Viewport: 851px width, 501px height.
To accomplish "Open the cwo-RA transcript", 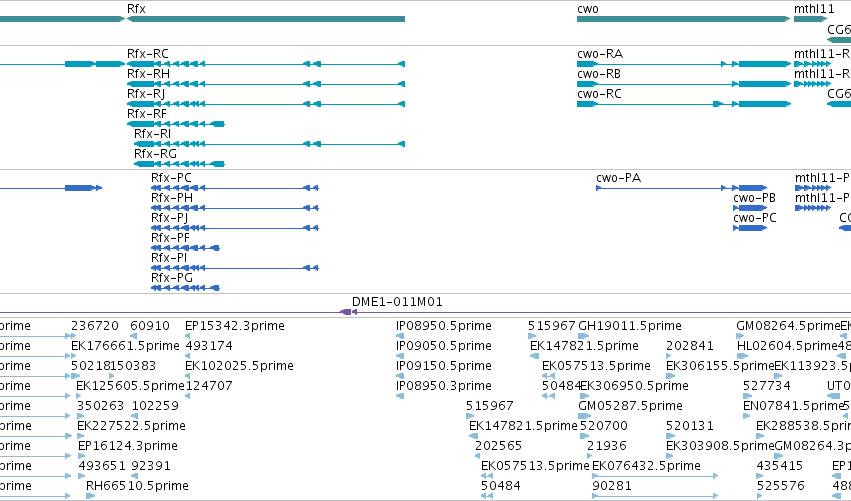I will (600, 54).
